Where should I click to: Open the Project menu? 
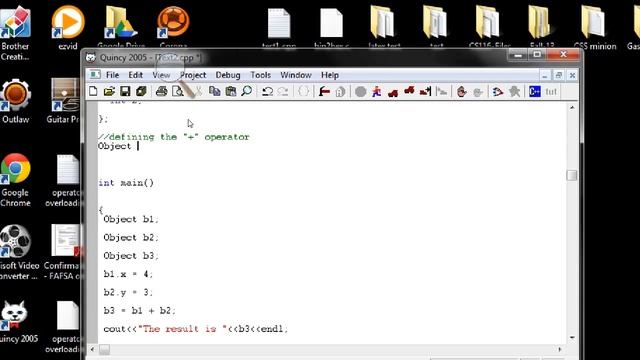tap(193, 75)
